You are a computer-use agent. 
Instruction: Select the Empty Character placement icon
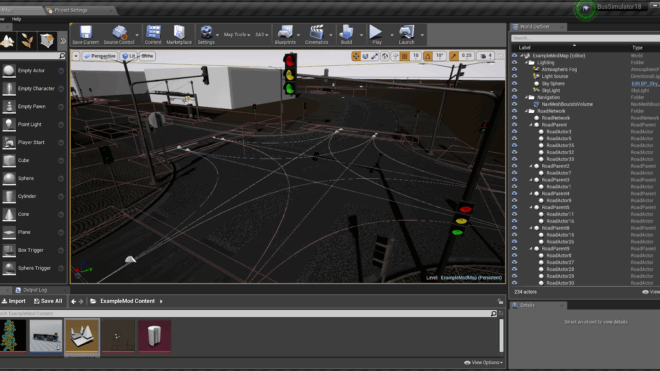click(x=8, y=88)
